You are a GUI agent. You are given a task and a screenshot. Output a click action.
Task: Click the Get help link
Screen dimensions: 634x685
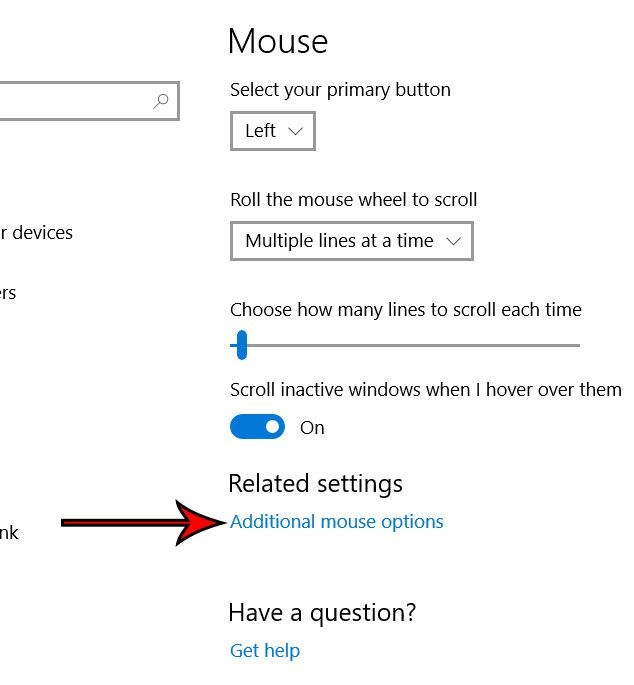point(265,651)
